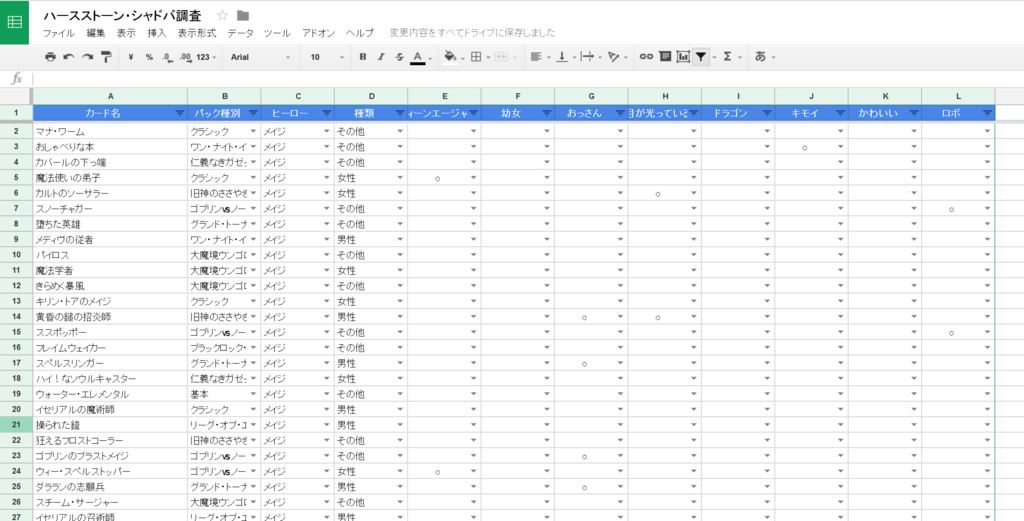The image size is (1024, 521).
Task: Open the 表示形式 menu
Action: (197, 33)
